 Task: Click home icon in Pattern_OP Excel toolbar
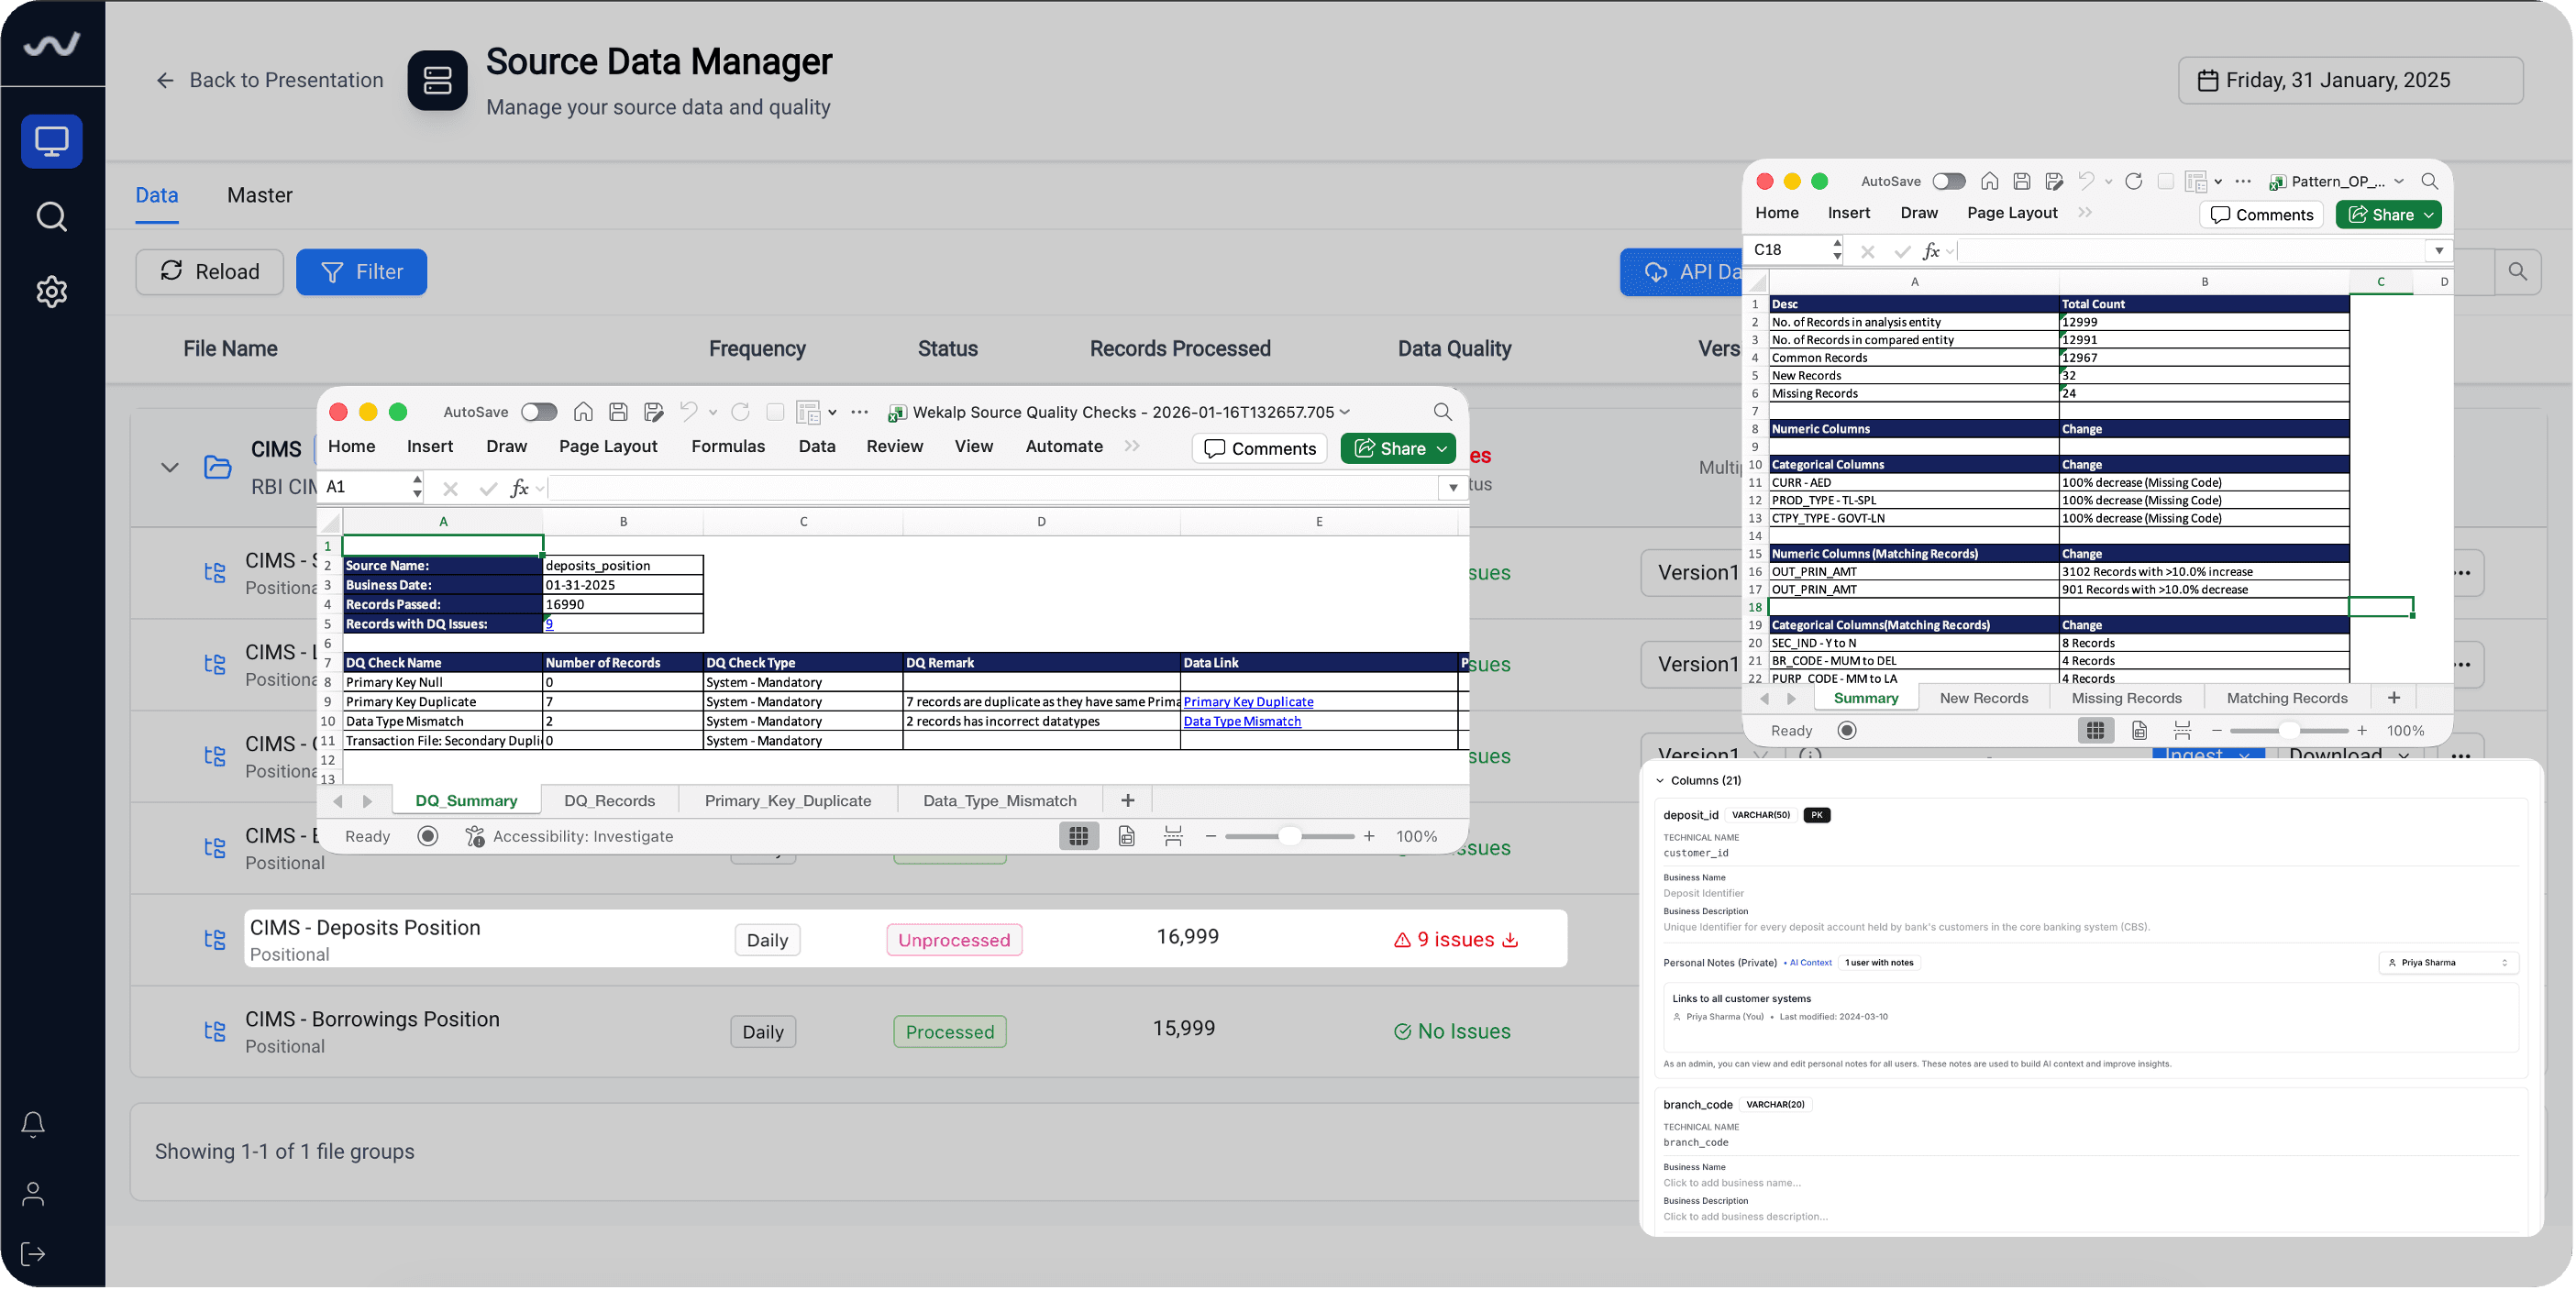pos(1989,181)
